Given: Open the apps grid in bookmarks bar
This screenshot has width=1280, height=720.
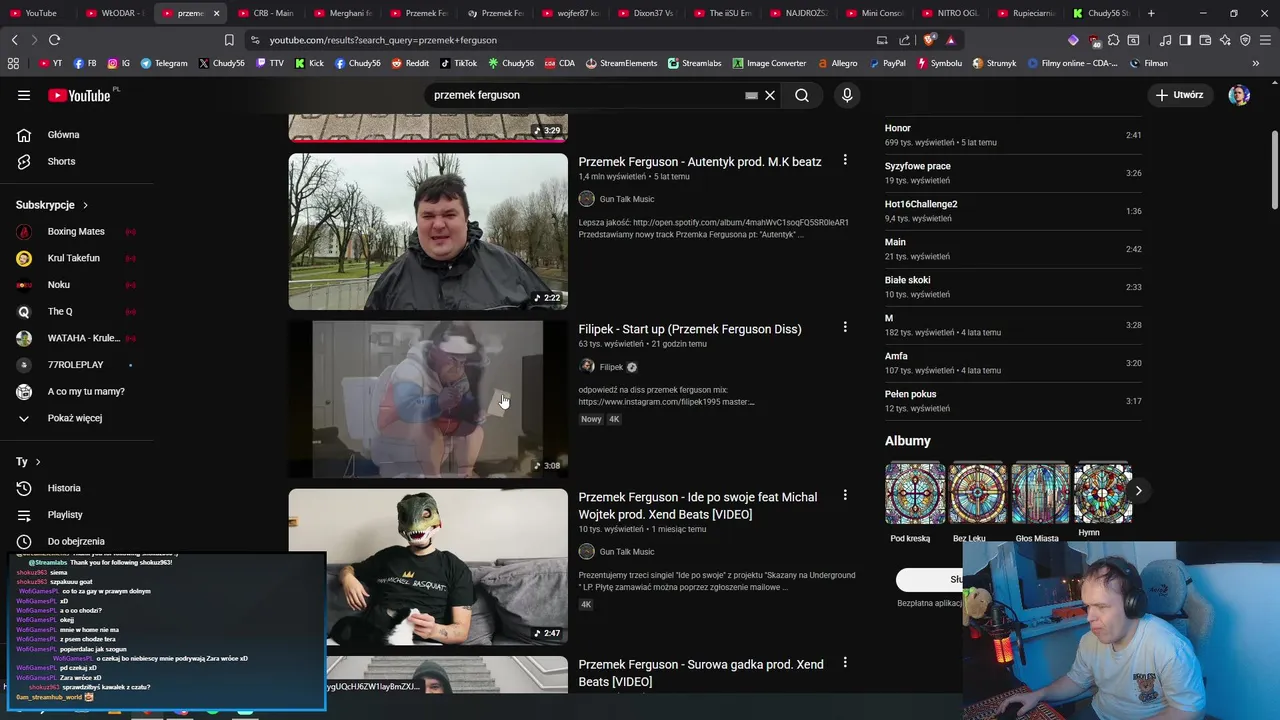Looking at the screenshot, I should point(13,63).
